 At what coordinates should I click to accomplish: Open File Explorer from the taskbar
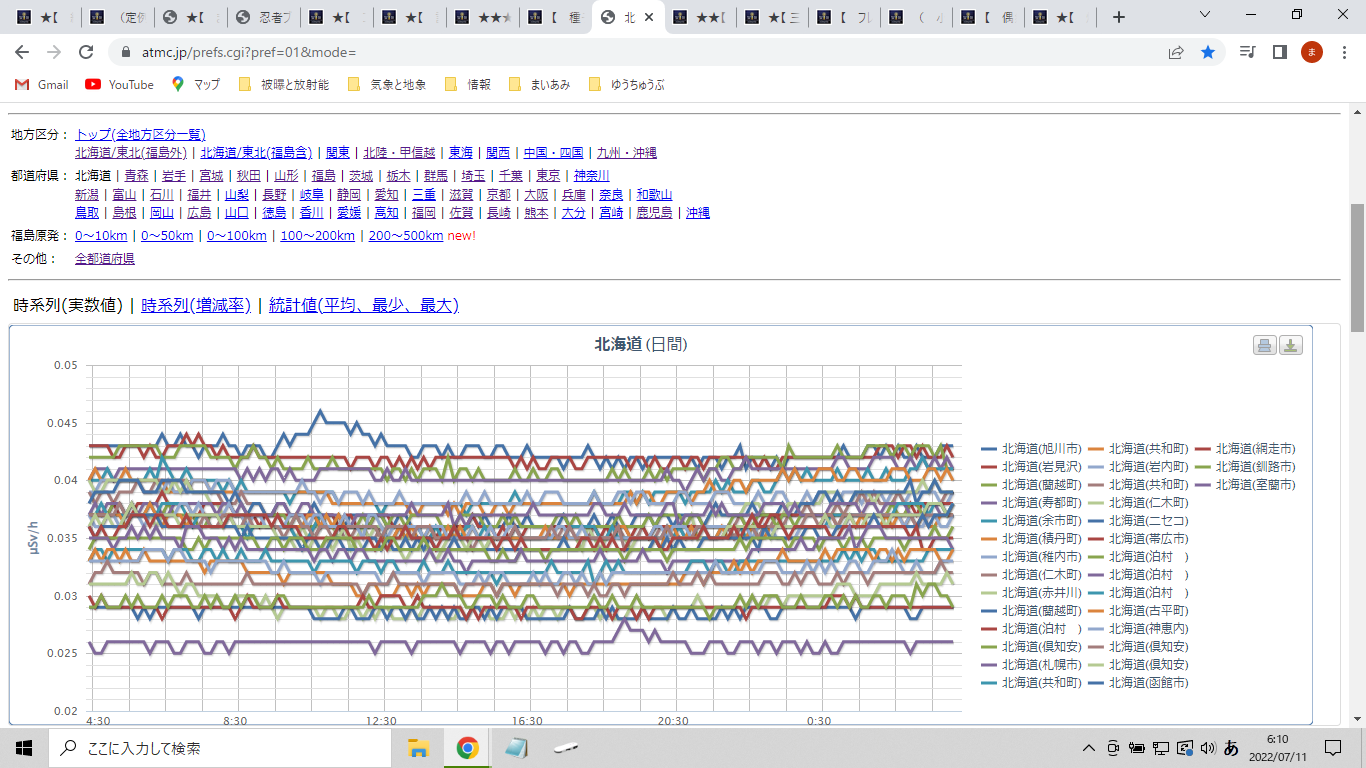point(418,748)
